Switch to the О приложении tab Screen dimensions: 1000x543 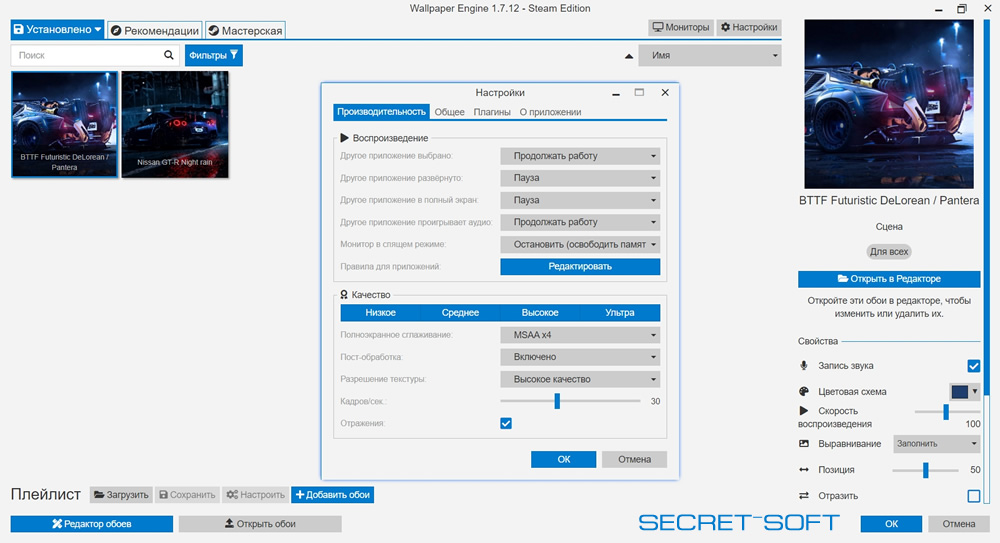click(x=550, y=112)
